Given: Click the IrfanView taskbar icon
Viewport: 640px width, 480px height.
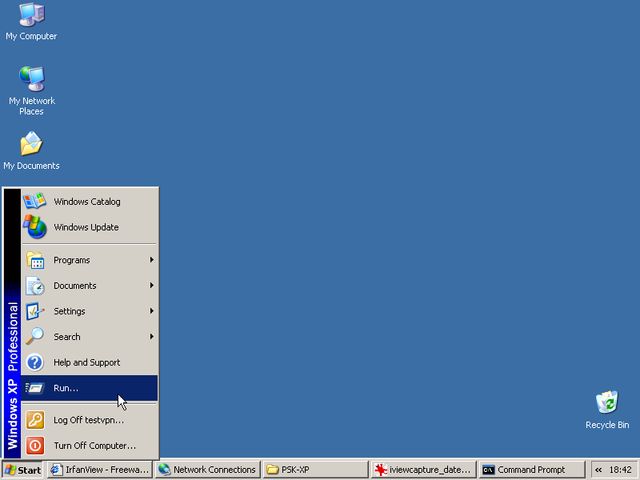Looking at the screenshot, I should (x=56, y=470).
